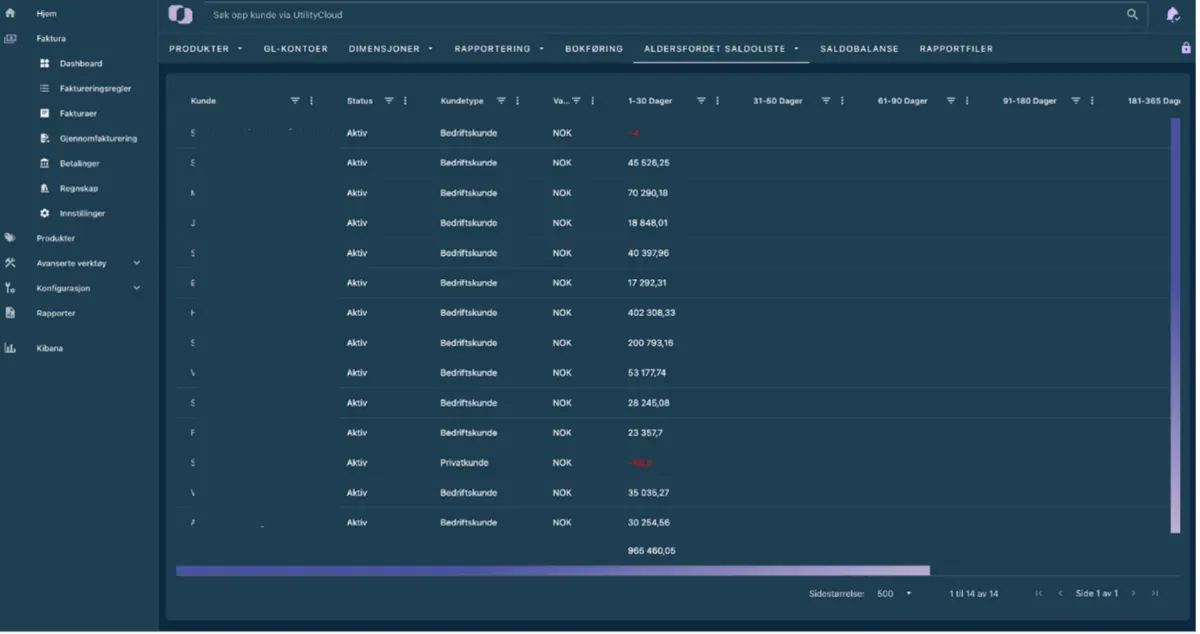This screenshot has height=634, width=1200.
Task: Click the amount 402 308,33
Action: point(651,313)
